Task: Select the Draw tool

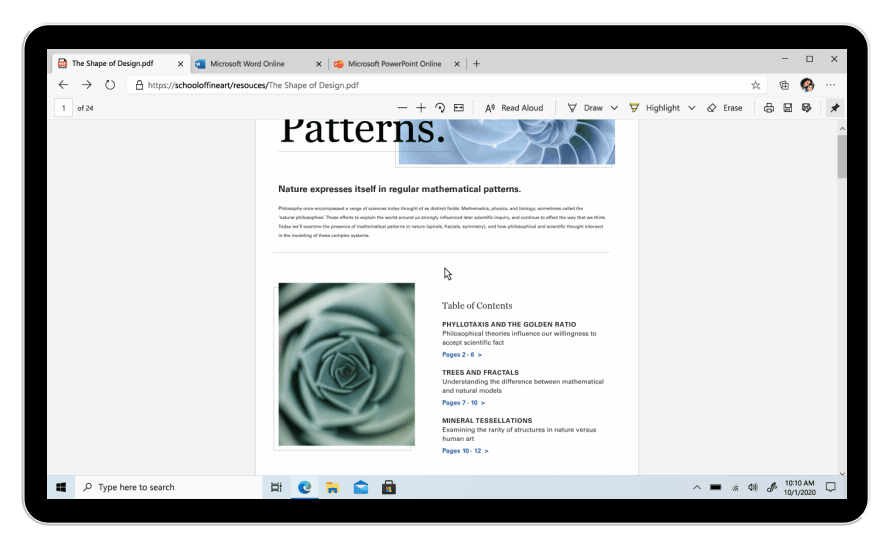Action: tap(585, 108)
